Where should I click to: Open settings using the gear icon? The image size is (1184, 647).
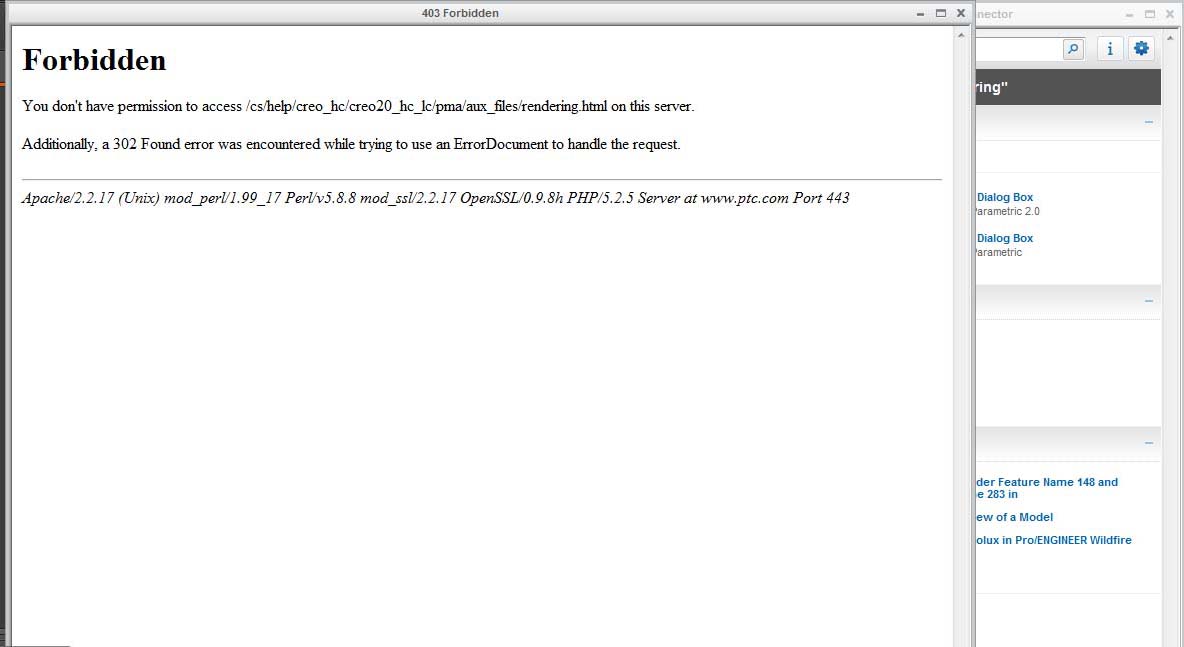click(1141, 48)
